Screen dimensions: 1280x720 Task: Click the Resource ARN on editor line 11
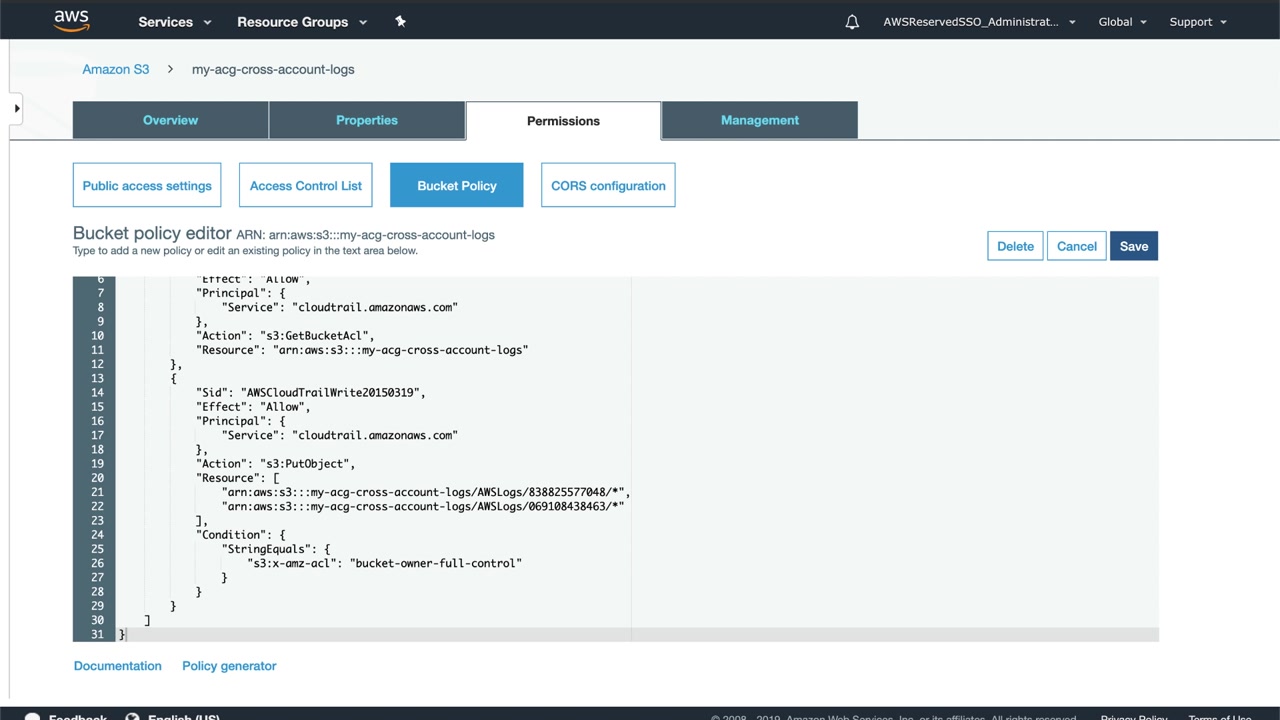tap(400, 350)
